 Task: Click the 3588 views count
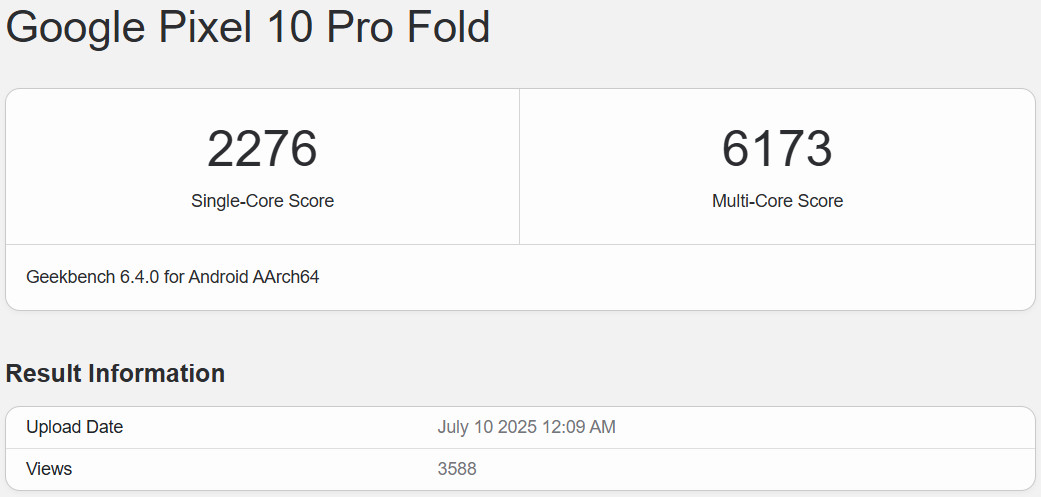(459, 469)
